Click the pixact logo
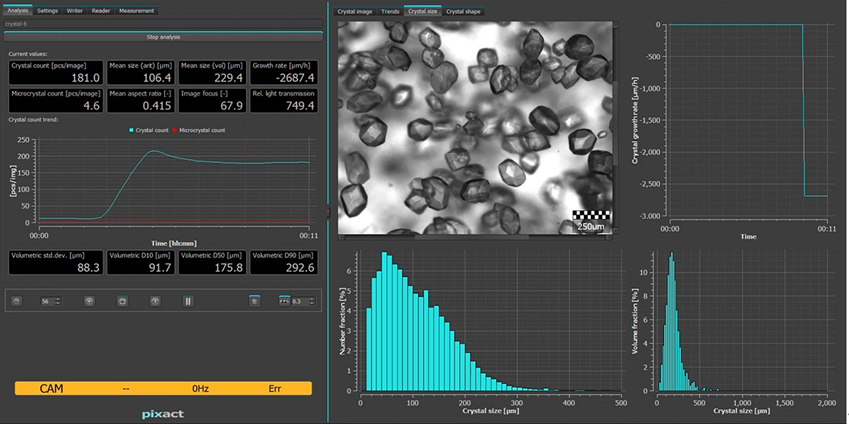Image resolution: width=849 pixels, height=425 pixels. (x=163, y=411)
